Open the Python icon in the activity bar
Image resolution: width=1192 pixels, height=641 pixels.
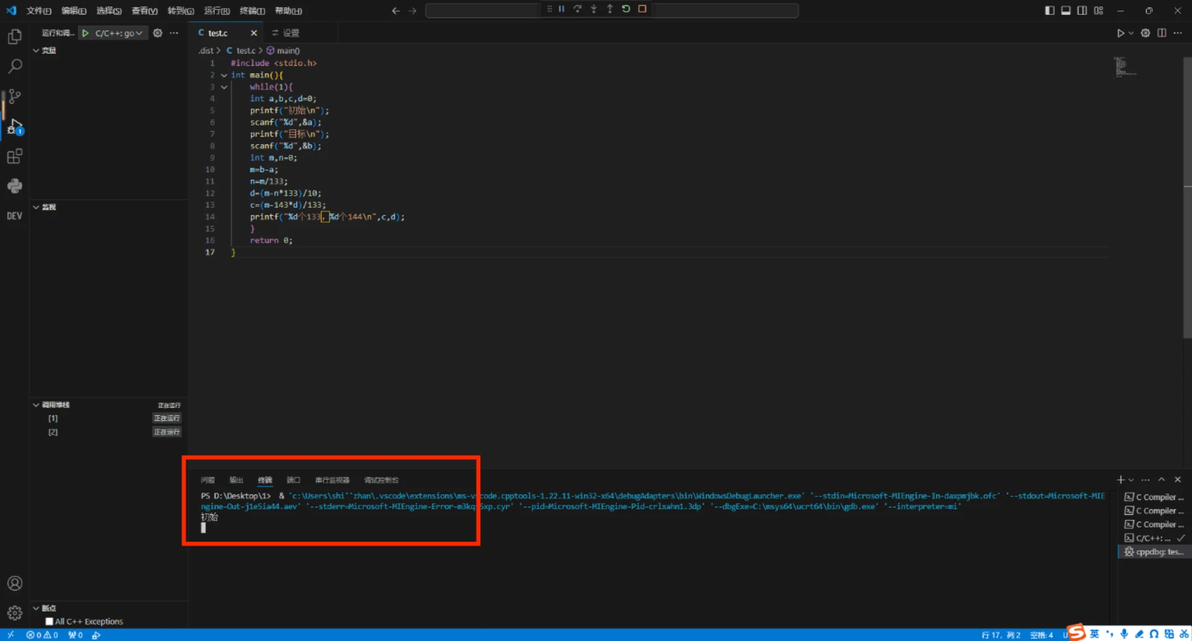point(14,186)
